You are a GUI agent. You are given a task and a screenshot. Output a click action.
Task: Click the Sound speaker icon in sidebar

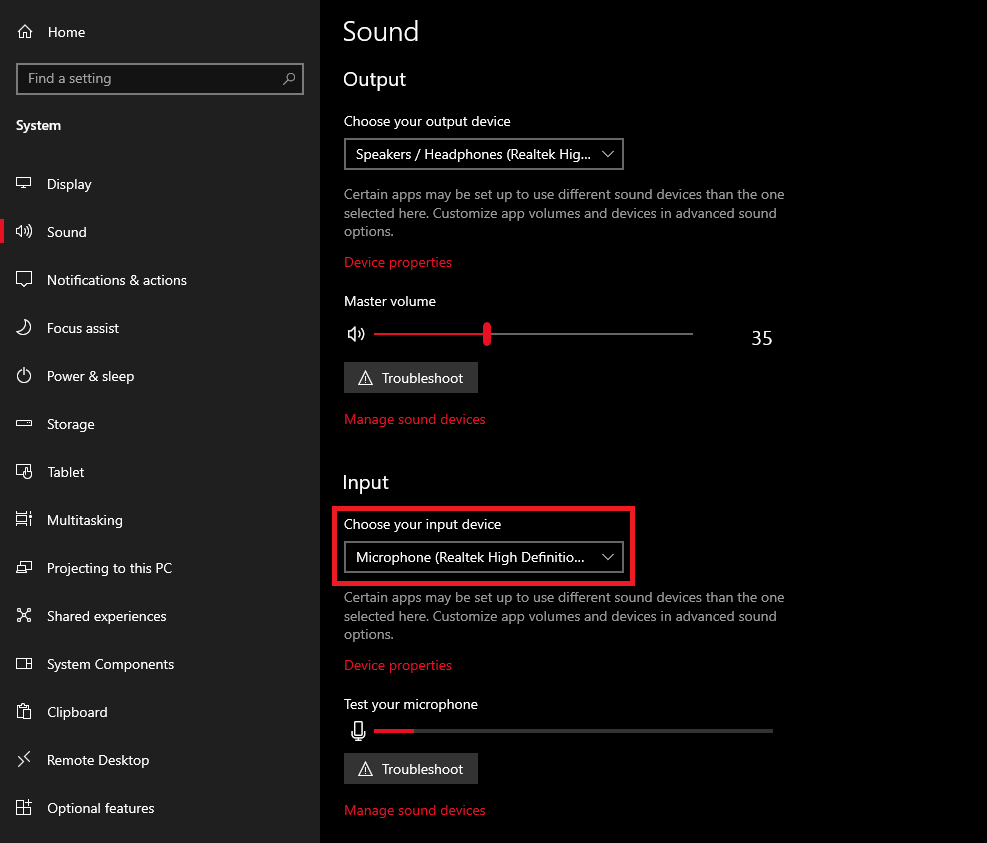24,231
